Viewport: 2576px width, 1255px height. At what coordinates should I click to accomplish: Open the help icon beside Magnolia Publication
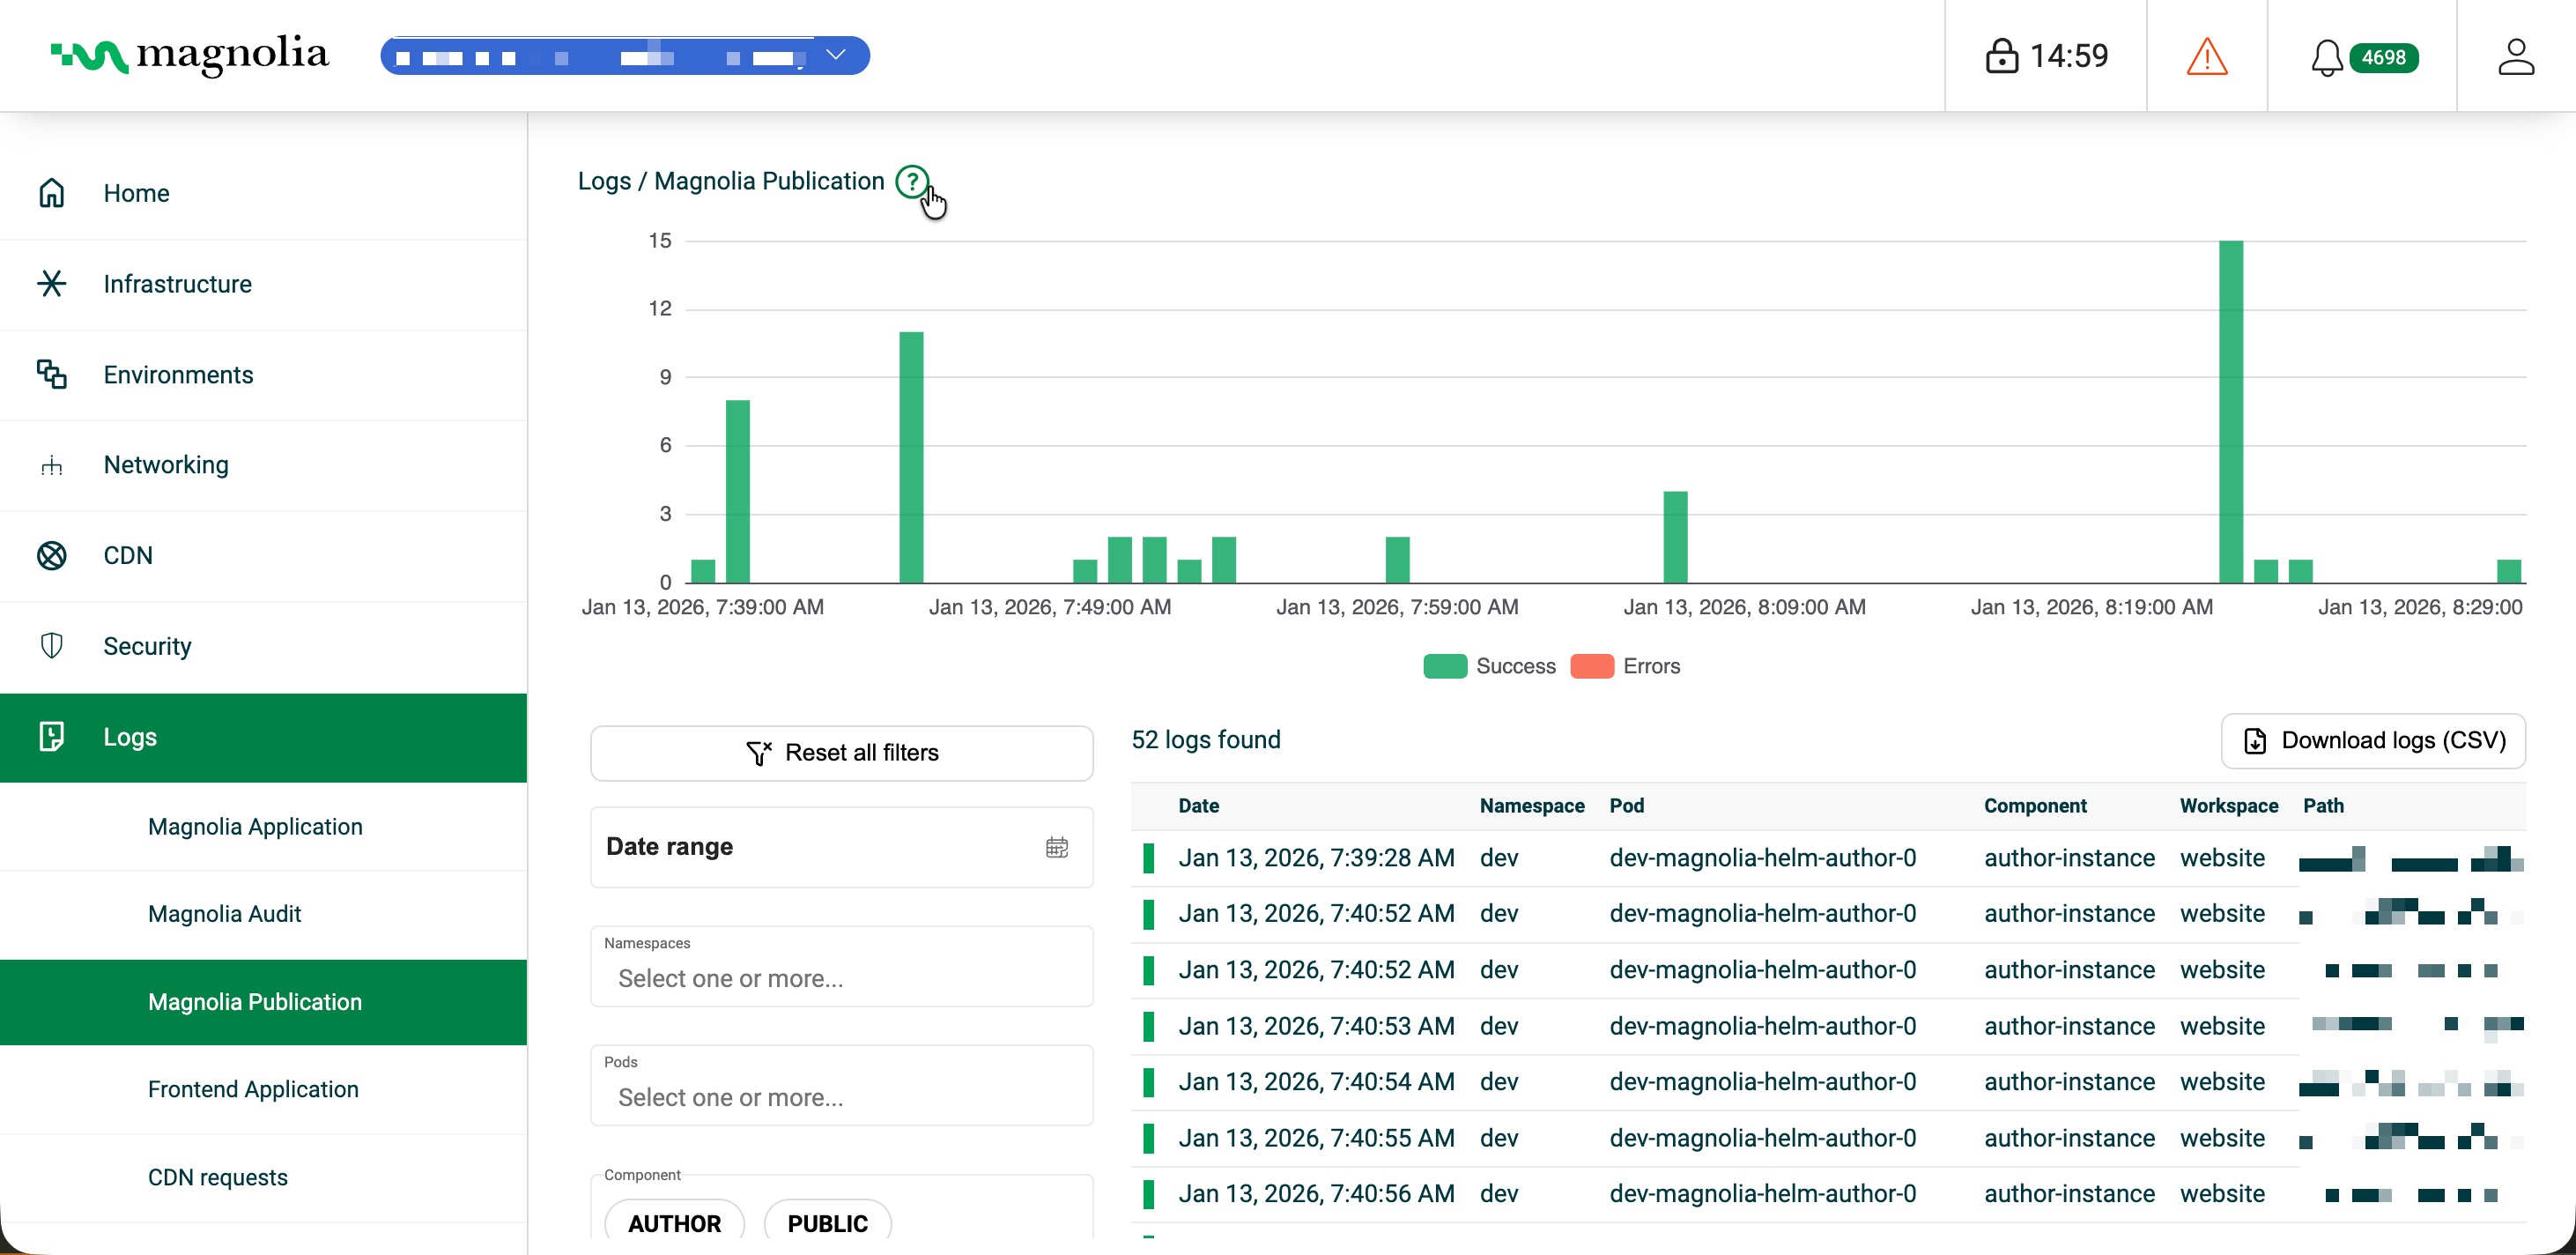pos(913,182)
